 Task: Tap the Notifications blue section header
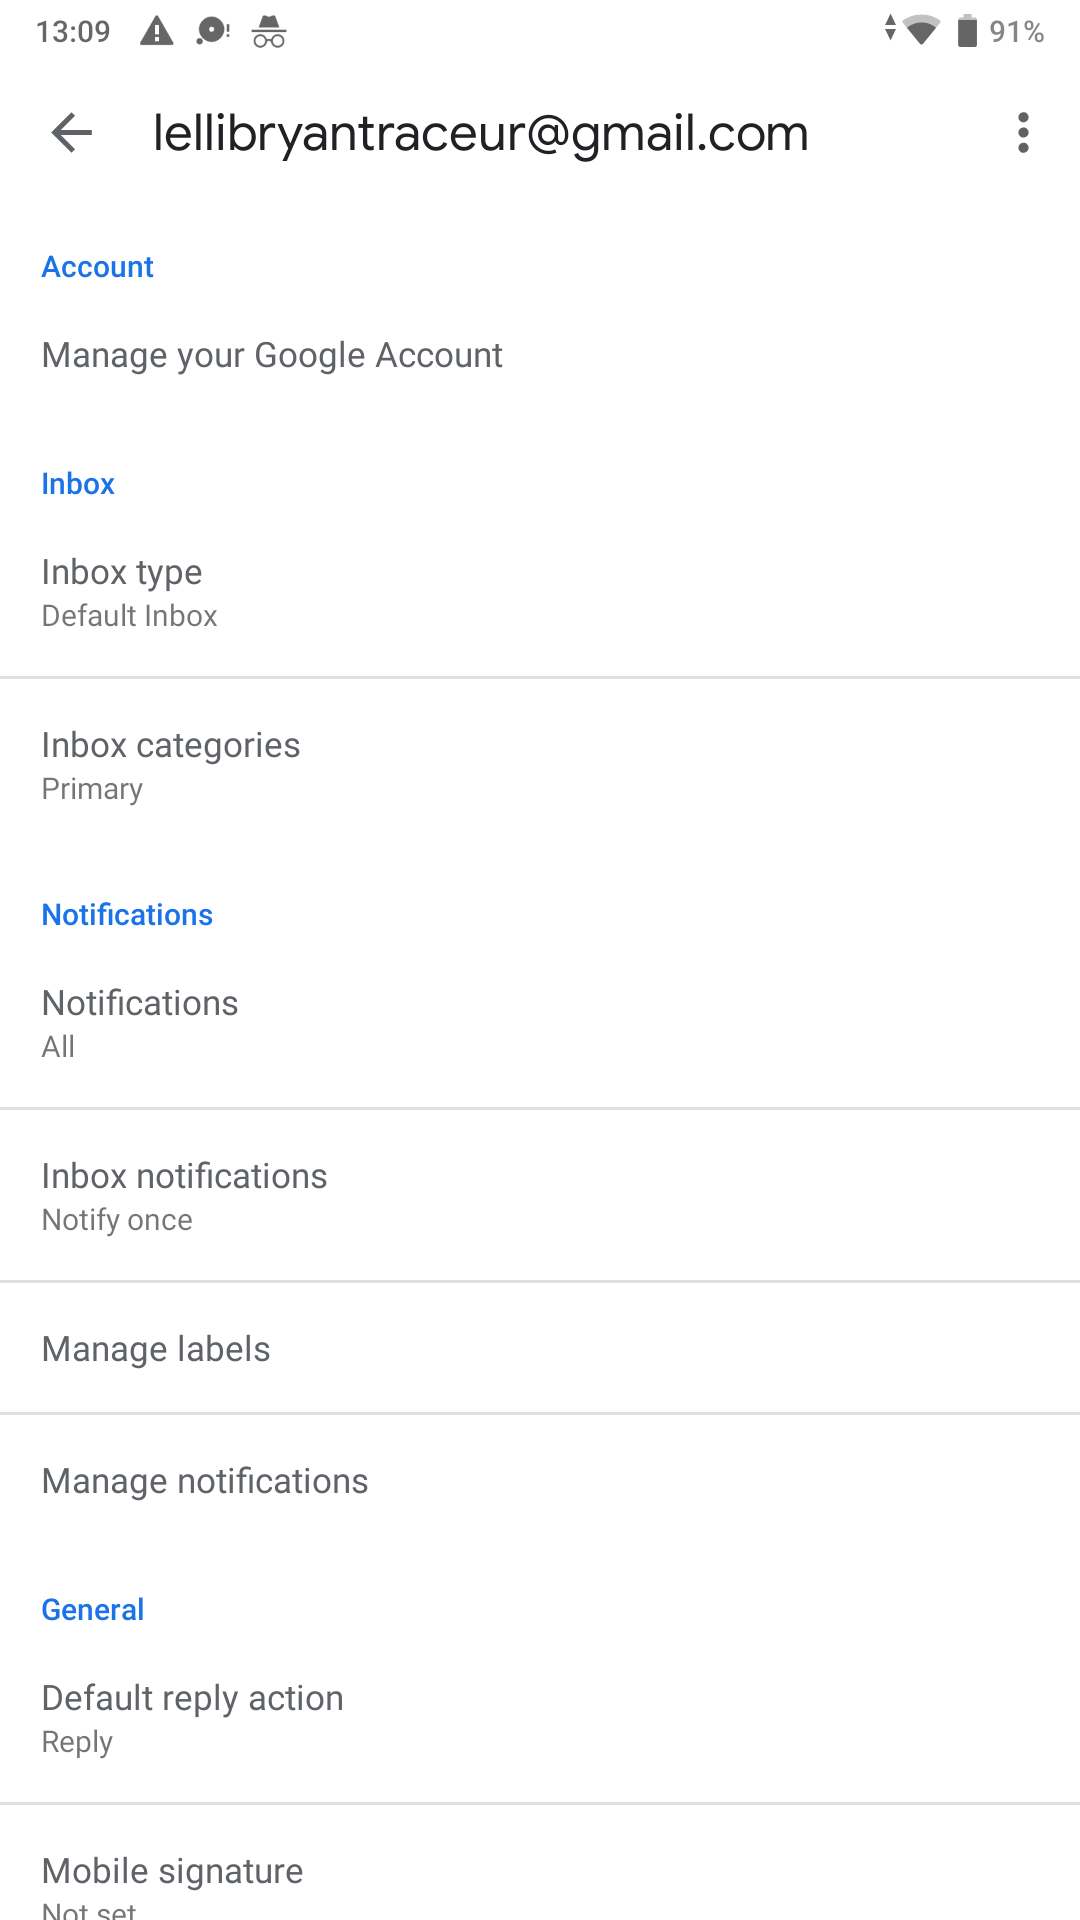click(x=127, y=914)
